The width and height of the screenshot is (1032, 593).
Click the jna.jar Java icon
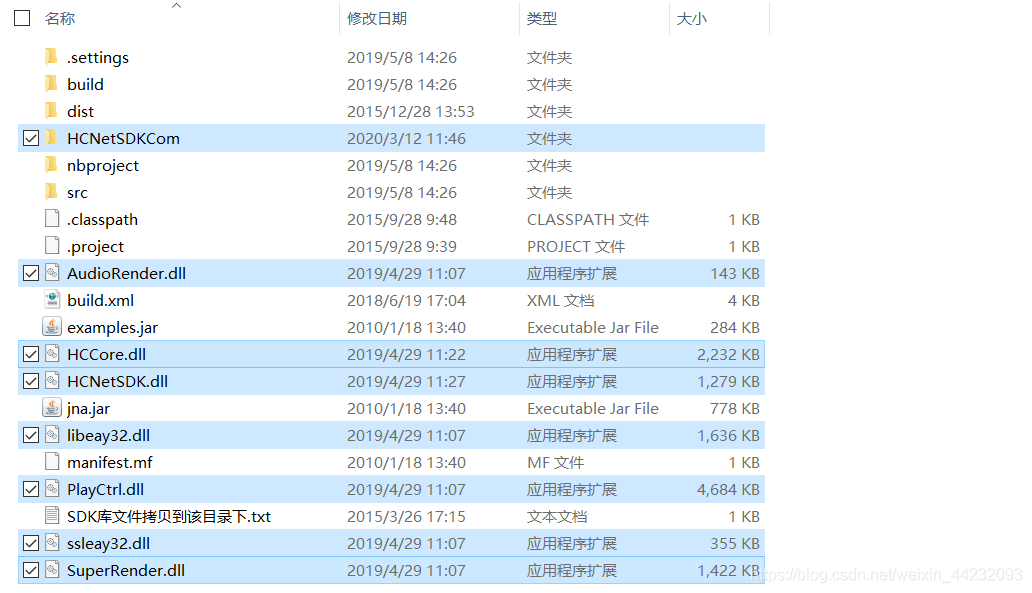tap(52, 407)
